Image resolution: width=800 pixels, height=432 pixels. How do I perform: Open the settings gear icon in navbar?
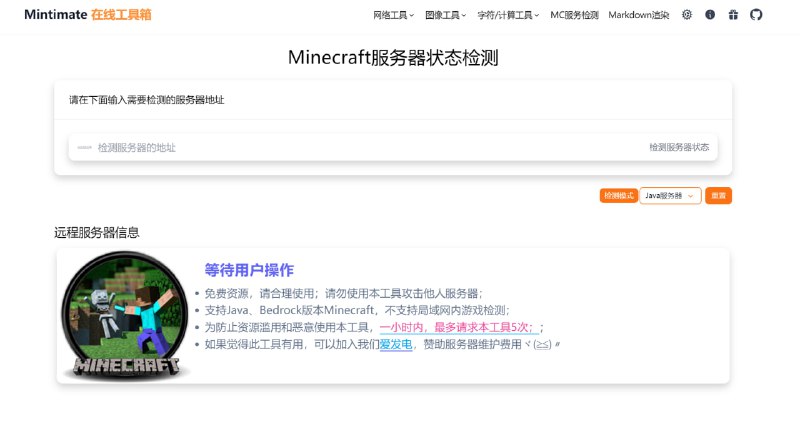coord(687,15)
